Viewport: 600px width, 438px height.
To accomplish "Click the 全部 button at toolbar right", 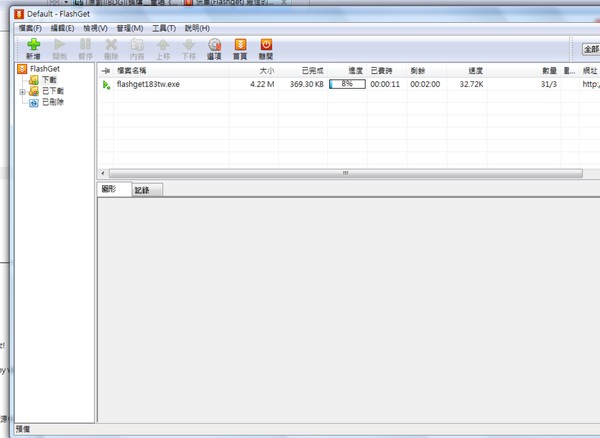I will 591,49.
